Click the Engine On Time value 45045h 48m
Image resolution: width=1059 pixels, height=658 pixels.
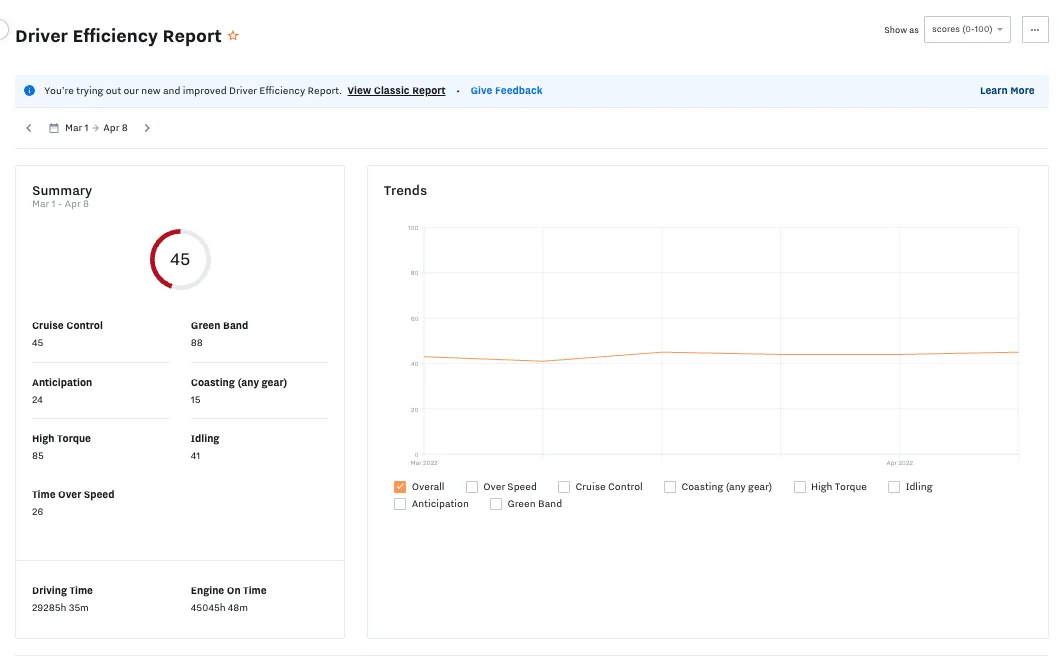tap(219, 608)
